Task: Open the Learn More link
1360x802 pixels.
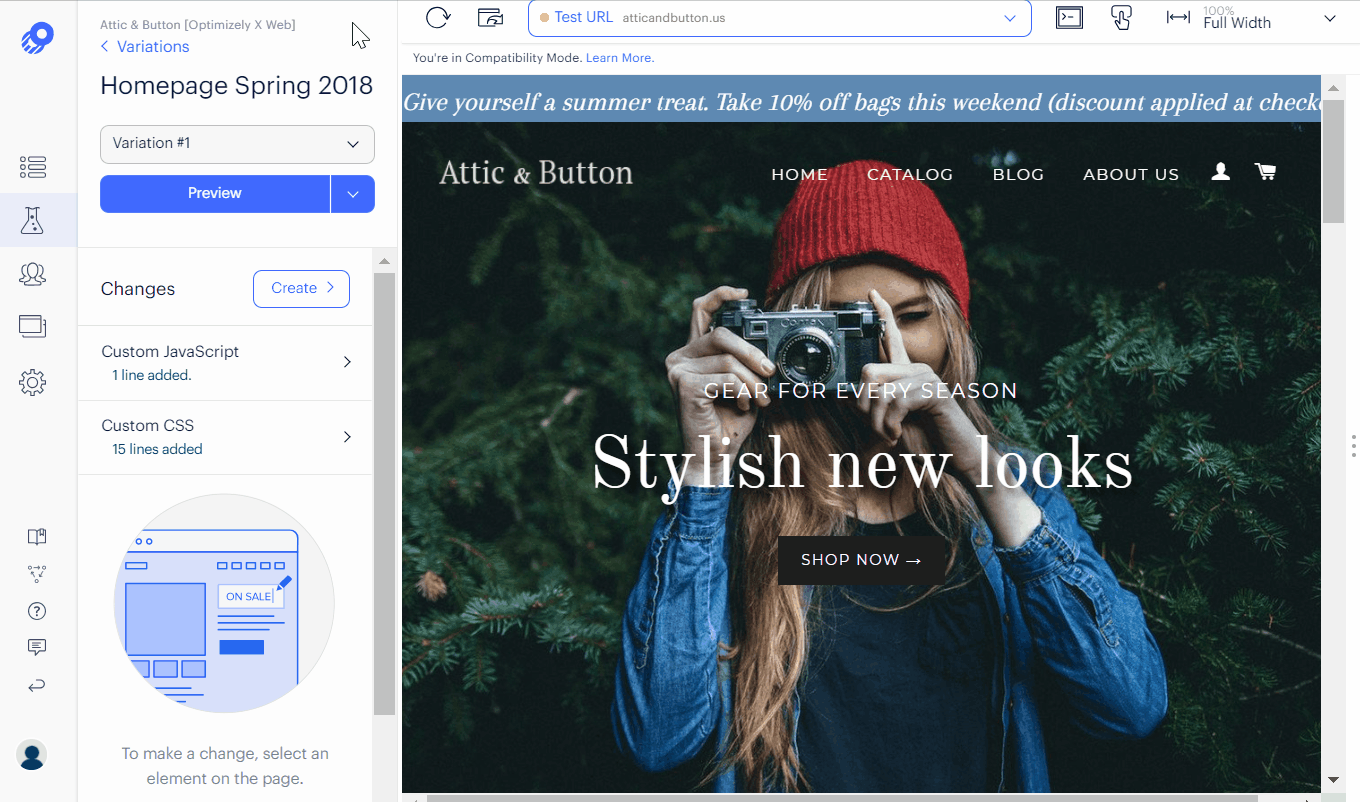Action: pos(620,58)
